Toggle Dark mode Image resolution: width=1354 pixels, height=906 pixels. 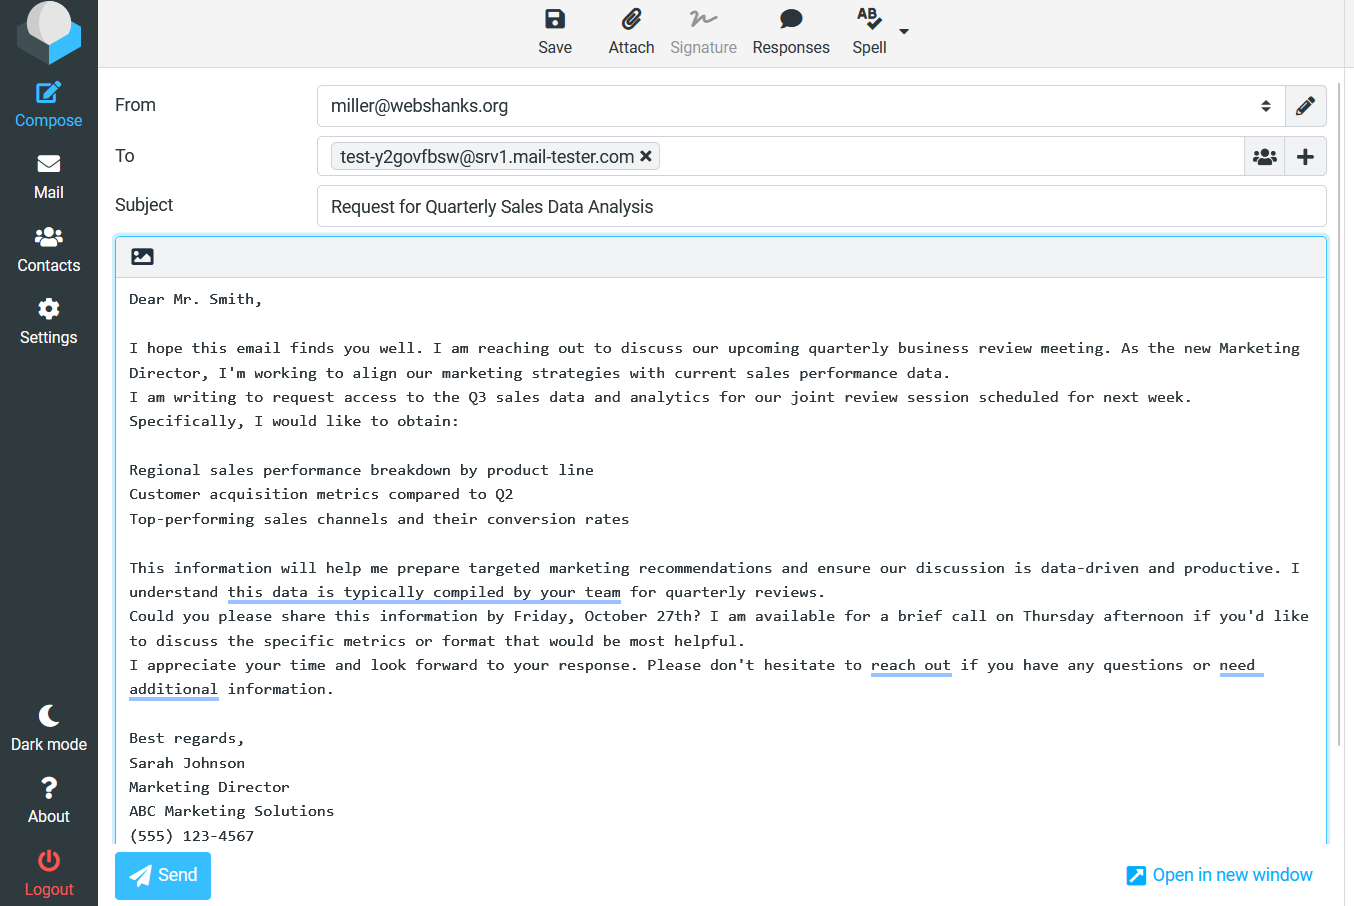coord(49,729)
